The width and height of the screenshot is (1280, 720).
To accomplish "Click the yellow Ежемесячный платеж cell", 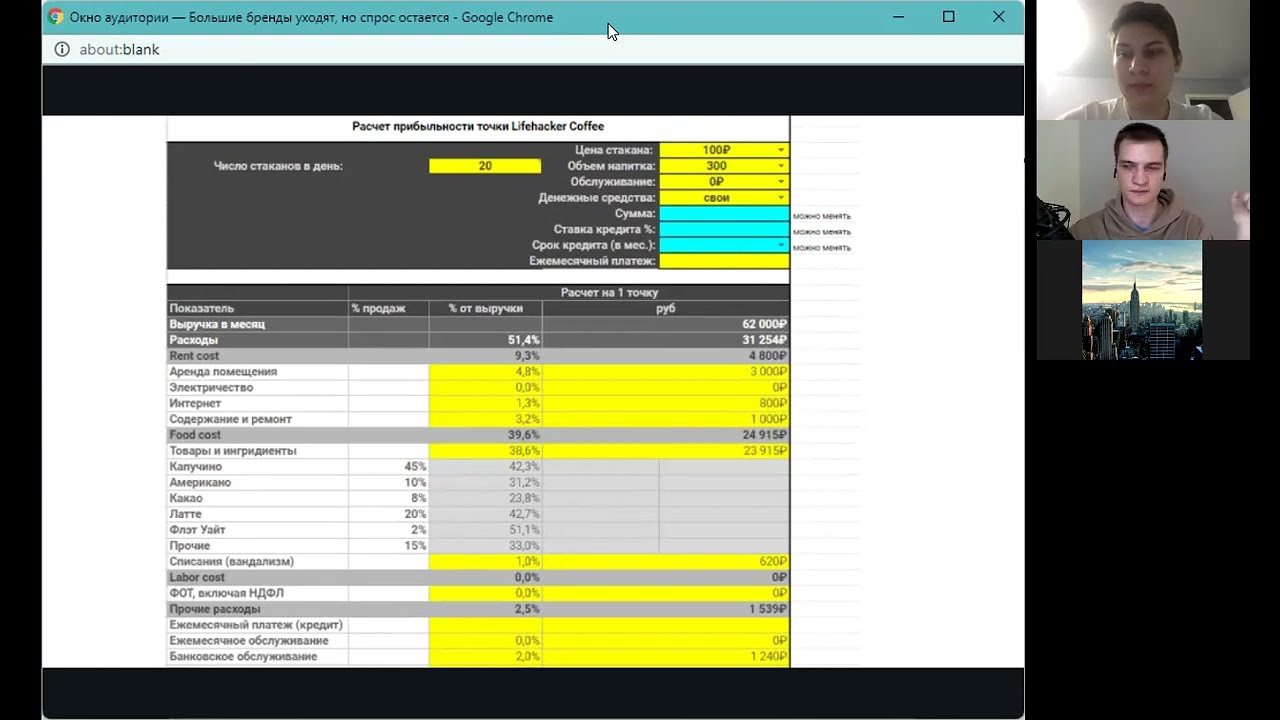I will [724, 261].
